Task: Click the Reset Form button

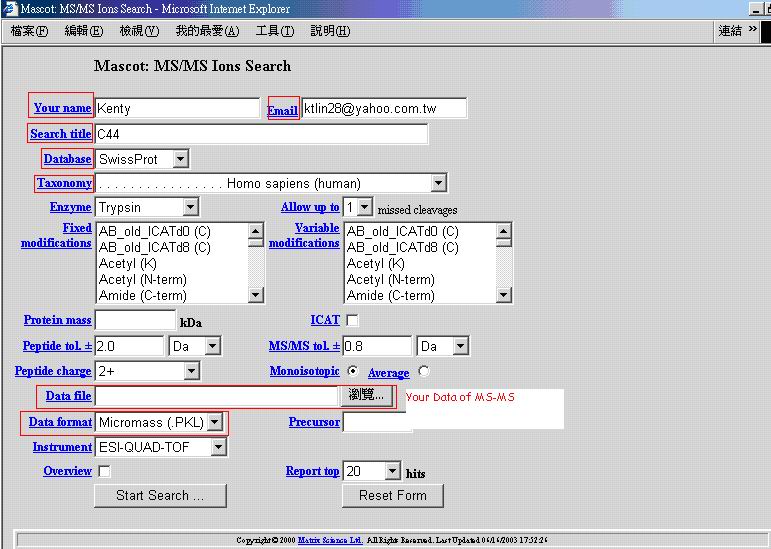Action: 393,495
